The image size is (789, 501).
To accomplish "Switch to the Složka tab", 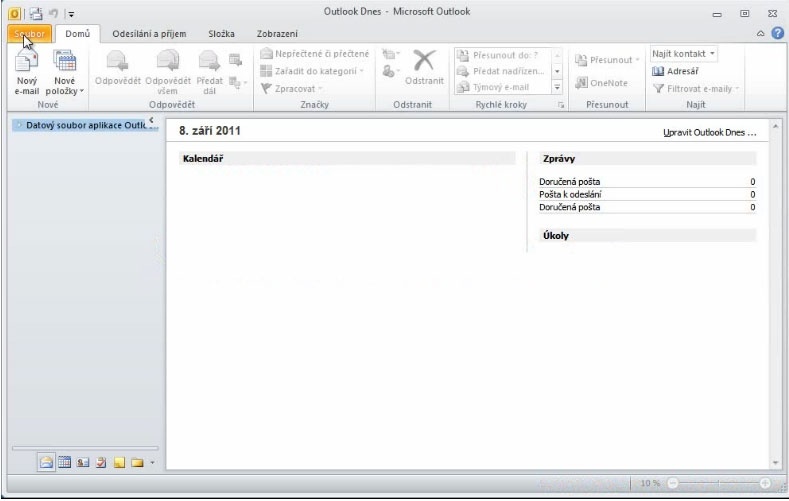I will [x=221, y=34].
